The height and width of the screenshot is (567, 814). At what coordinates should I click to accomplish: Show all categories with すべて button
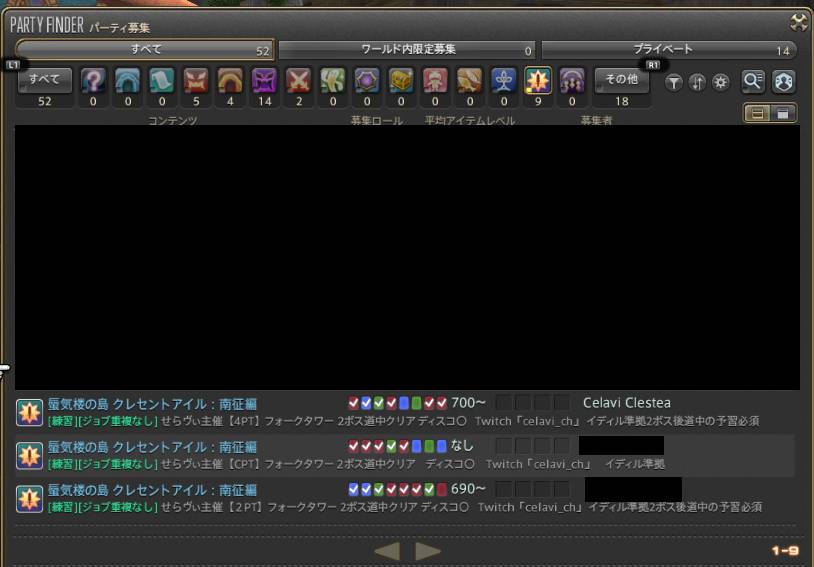[x=45, y=80]
